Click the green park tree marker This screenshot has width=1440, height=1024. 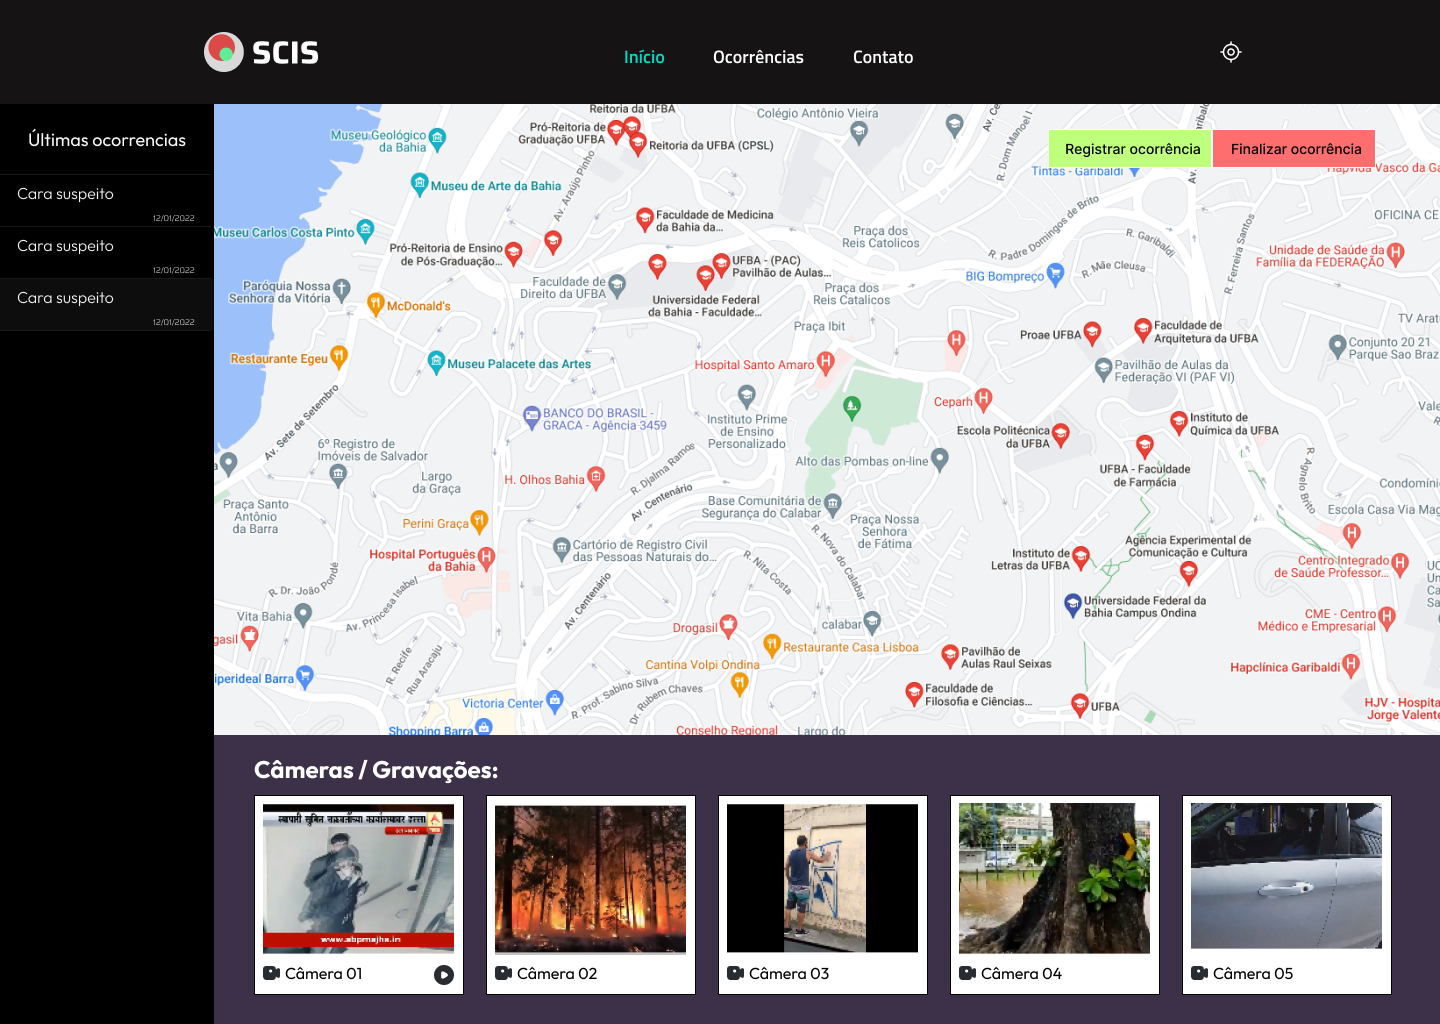852,407
